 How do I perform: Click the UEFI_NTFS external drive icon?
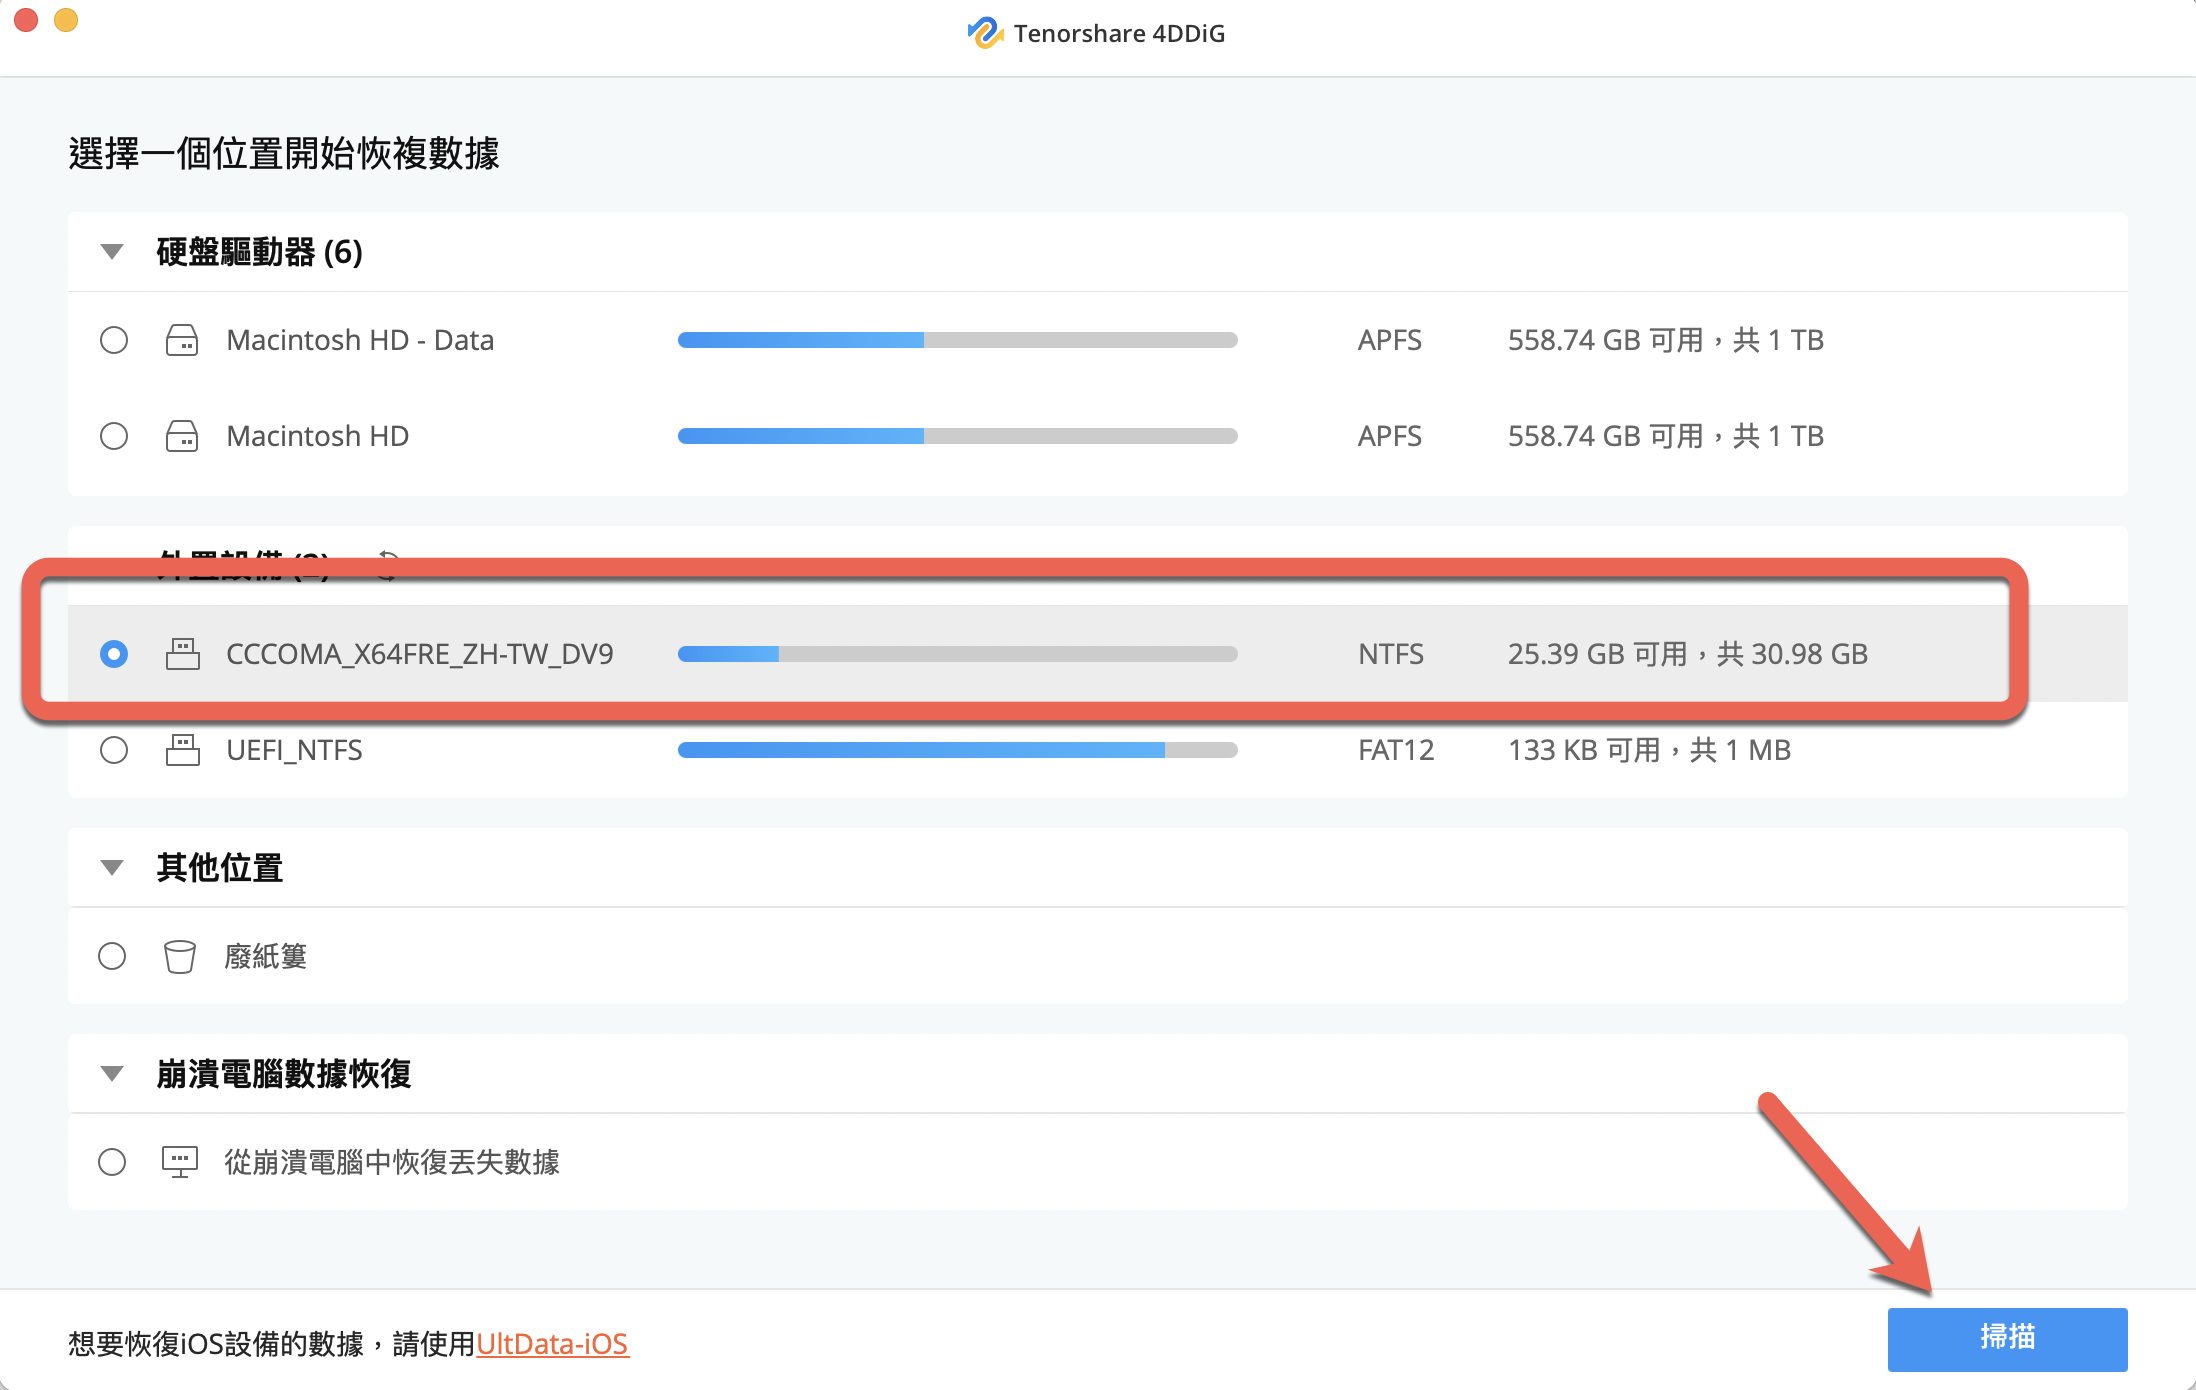182,750
